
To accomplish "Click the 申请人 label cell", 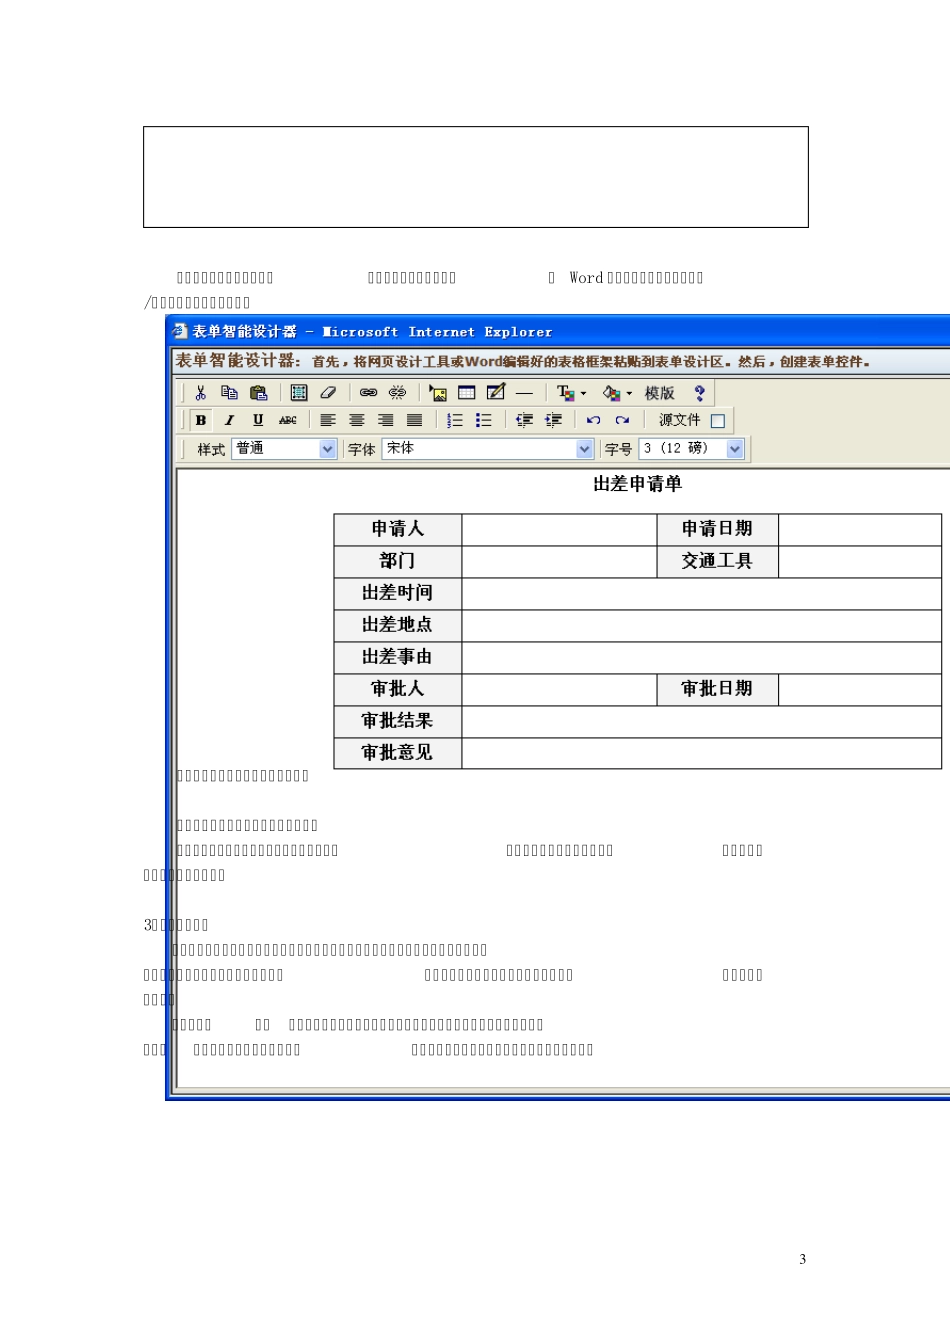I will (x=398, y=529).
